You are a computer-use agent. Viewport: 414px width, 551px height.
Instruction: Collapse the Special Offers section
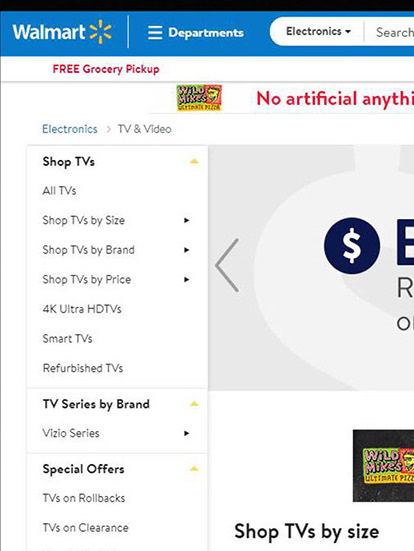click(x=194, y=469)
